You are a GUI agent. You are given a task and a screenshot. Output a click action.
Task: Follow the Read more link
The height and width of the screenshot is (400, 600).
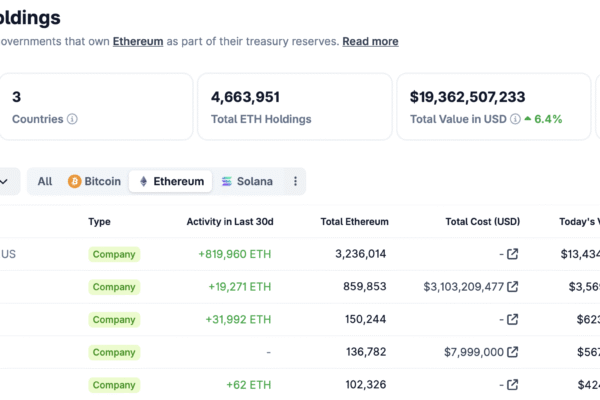pos(370,42)
